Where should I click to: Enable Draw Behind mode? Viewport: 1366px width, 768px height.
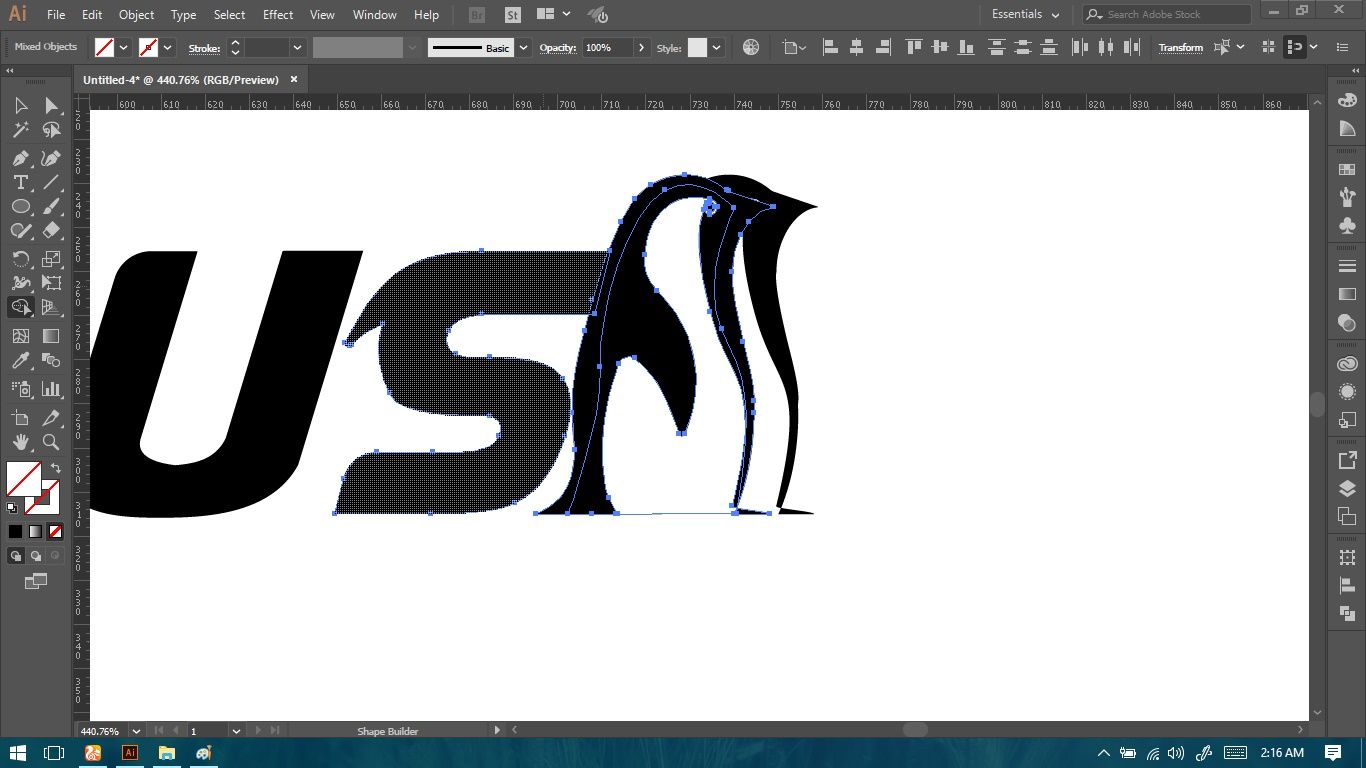(36, 555)
